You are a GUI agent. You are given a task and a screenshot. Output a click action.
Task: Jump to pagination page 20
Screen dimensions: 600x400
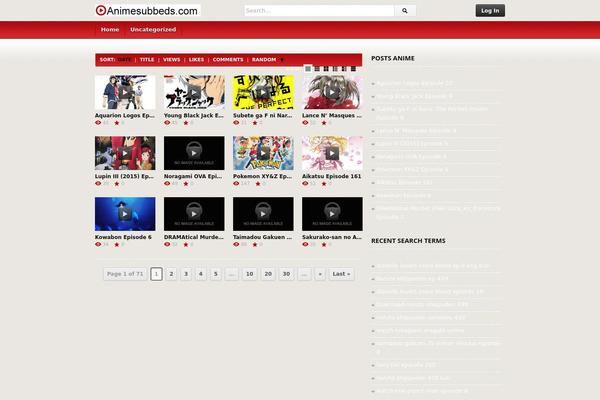[x=268, y=274]
